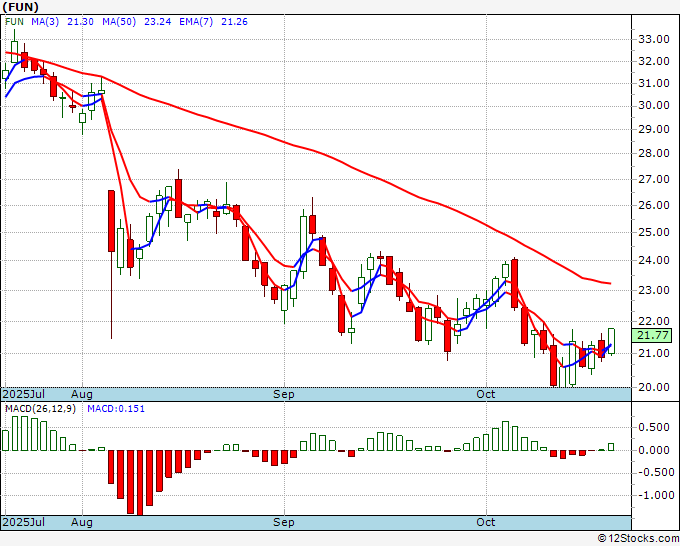Click the 22.00 price axis label
The image size is (680, 546).
(654, 321)
